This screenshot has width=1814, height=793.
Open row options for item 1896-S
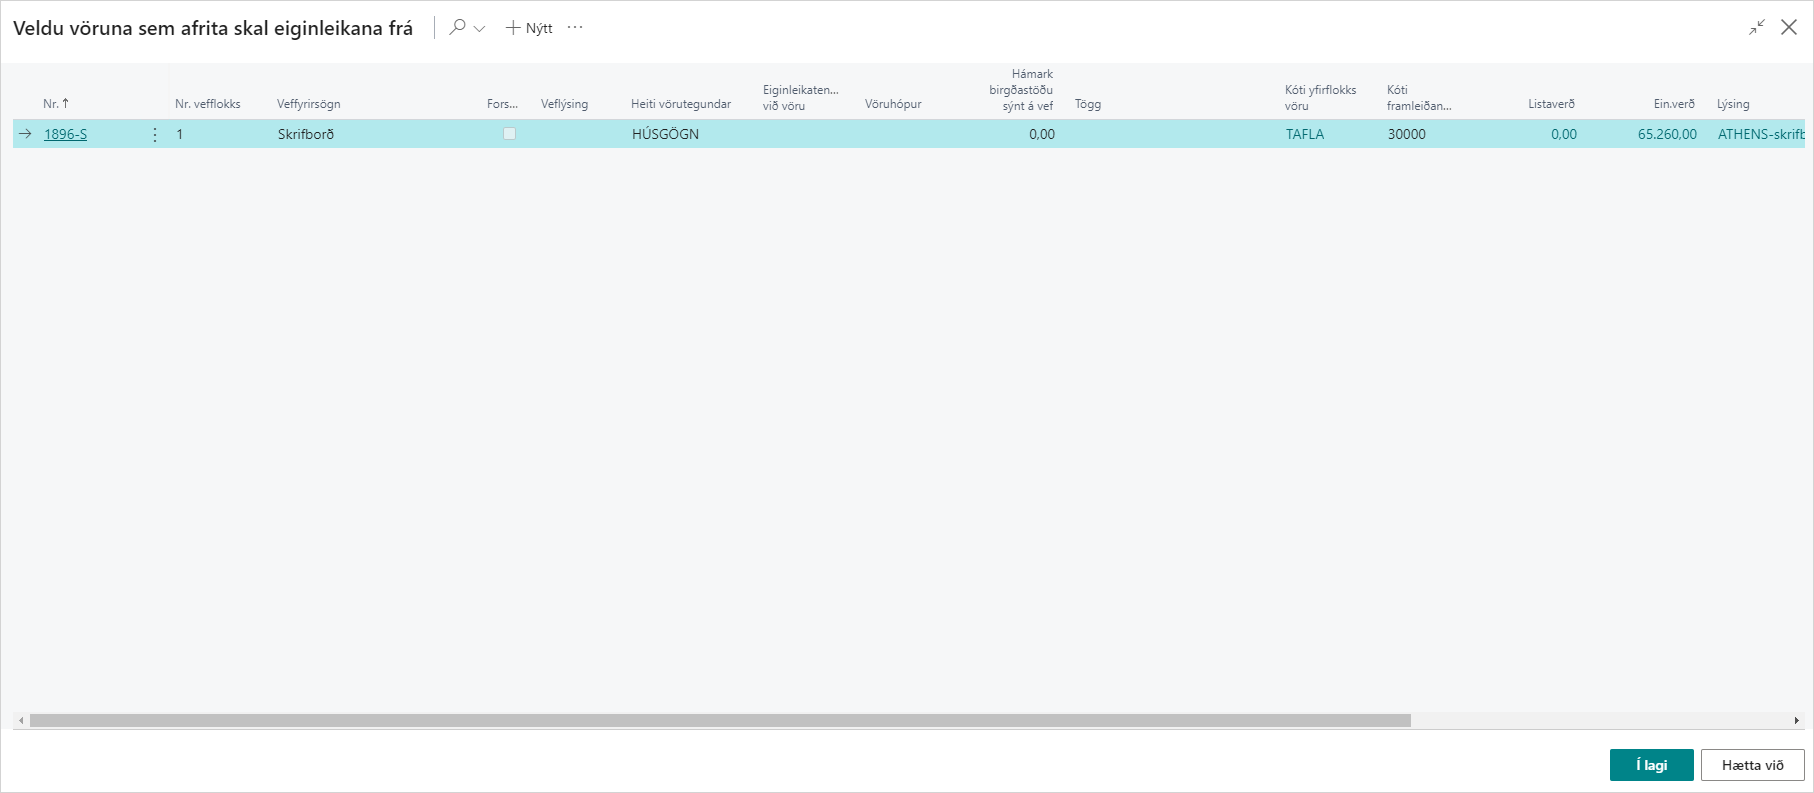[155, 134]
